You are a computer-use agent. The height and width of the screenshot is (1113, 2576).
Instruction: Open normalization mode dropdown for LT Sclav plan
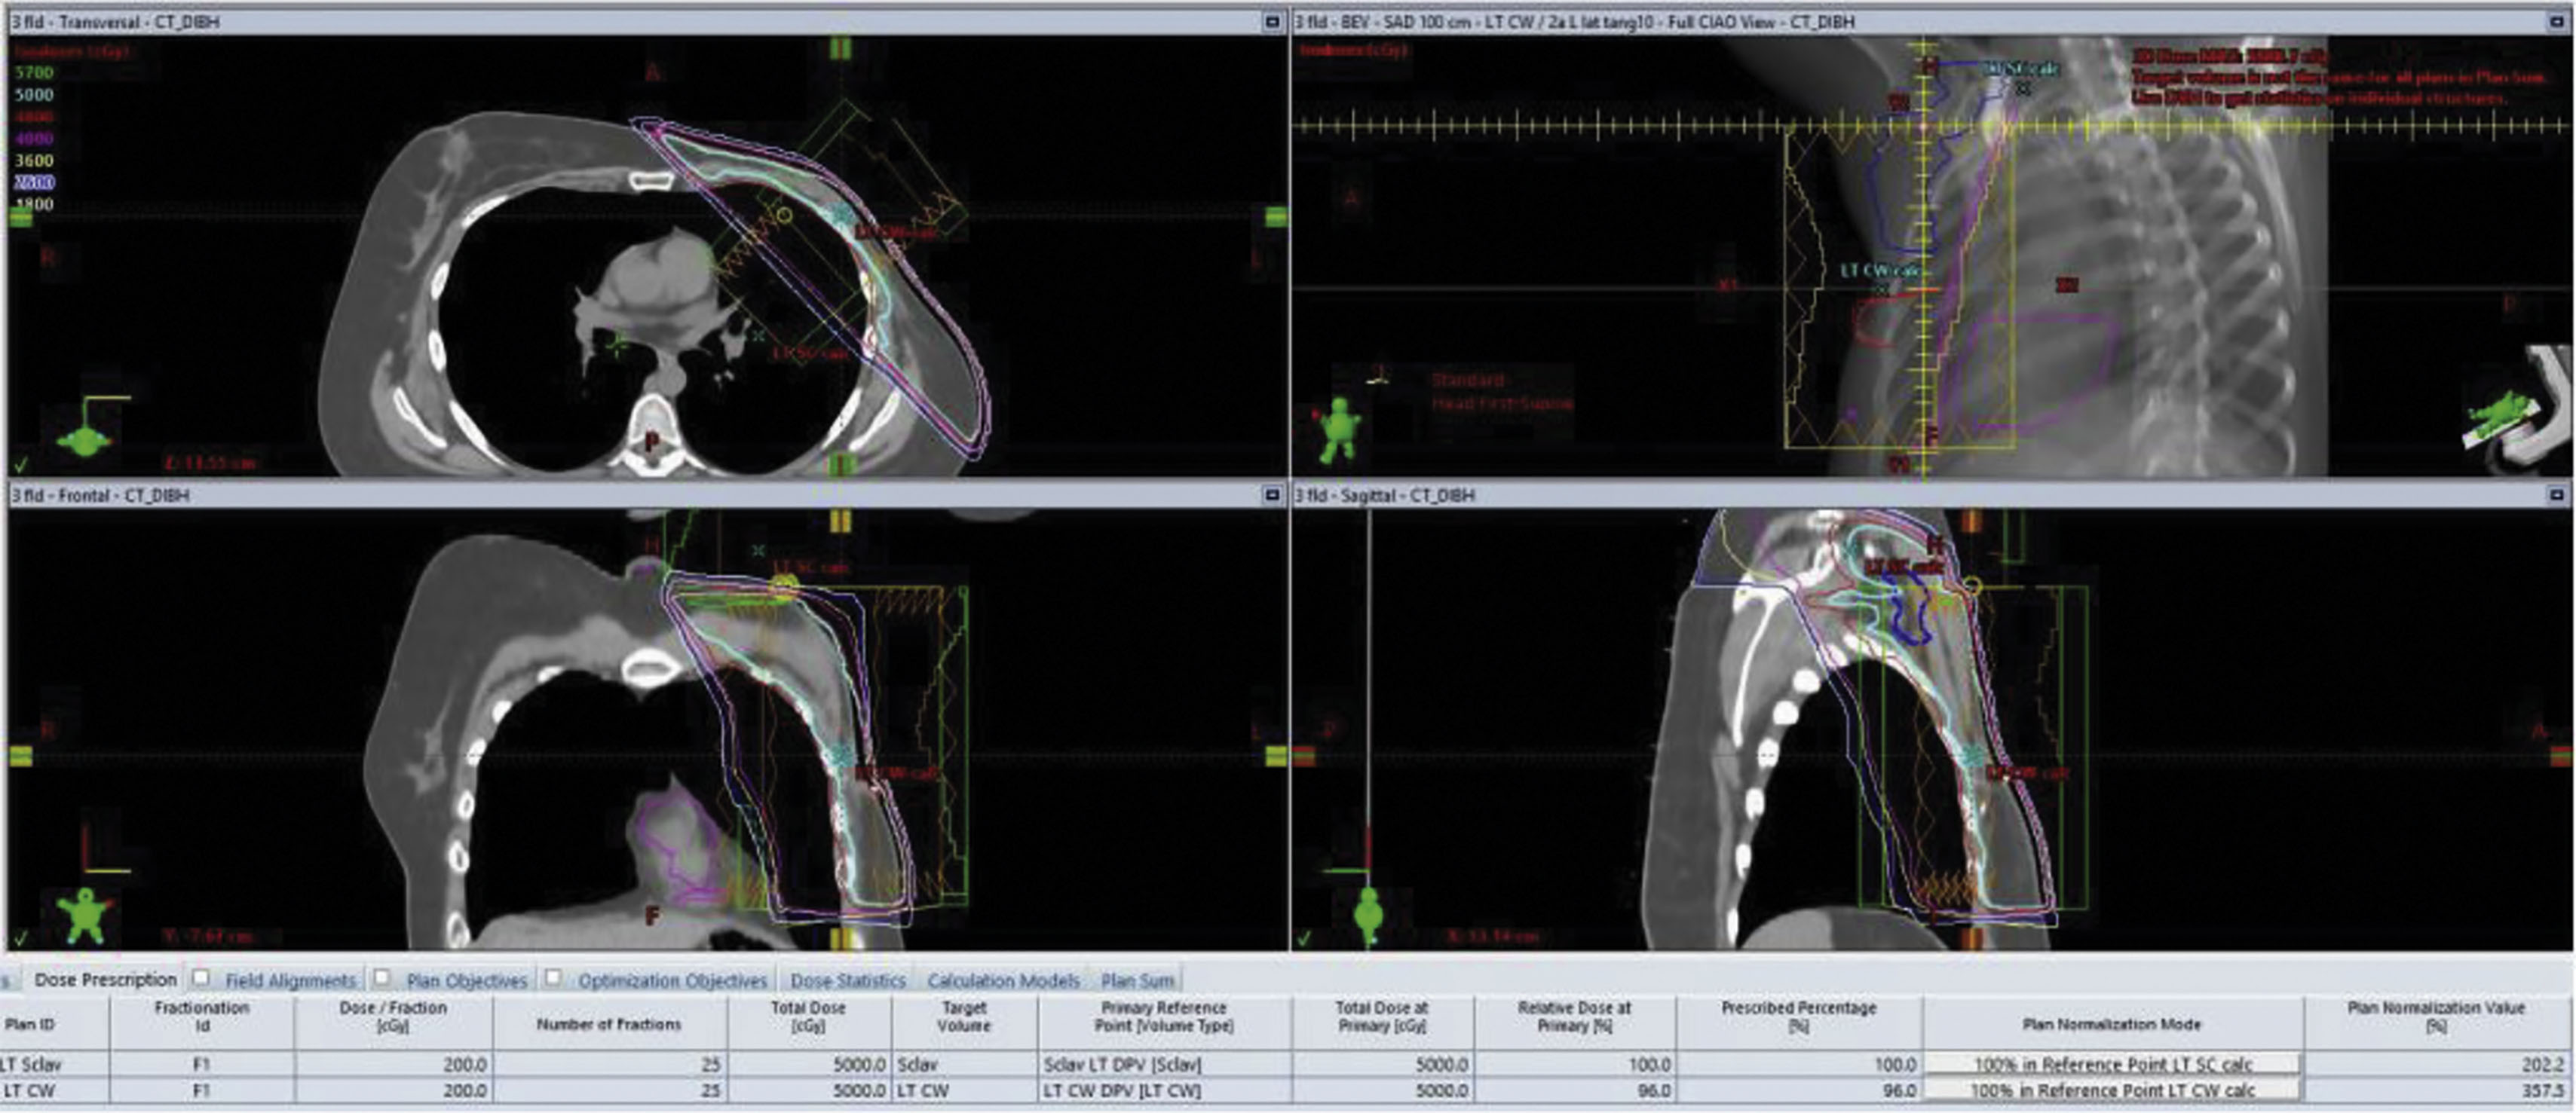pyautogui.click(x=2112, y=1064)
